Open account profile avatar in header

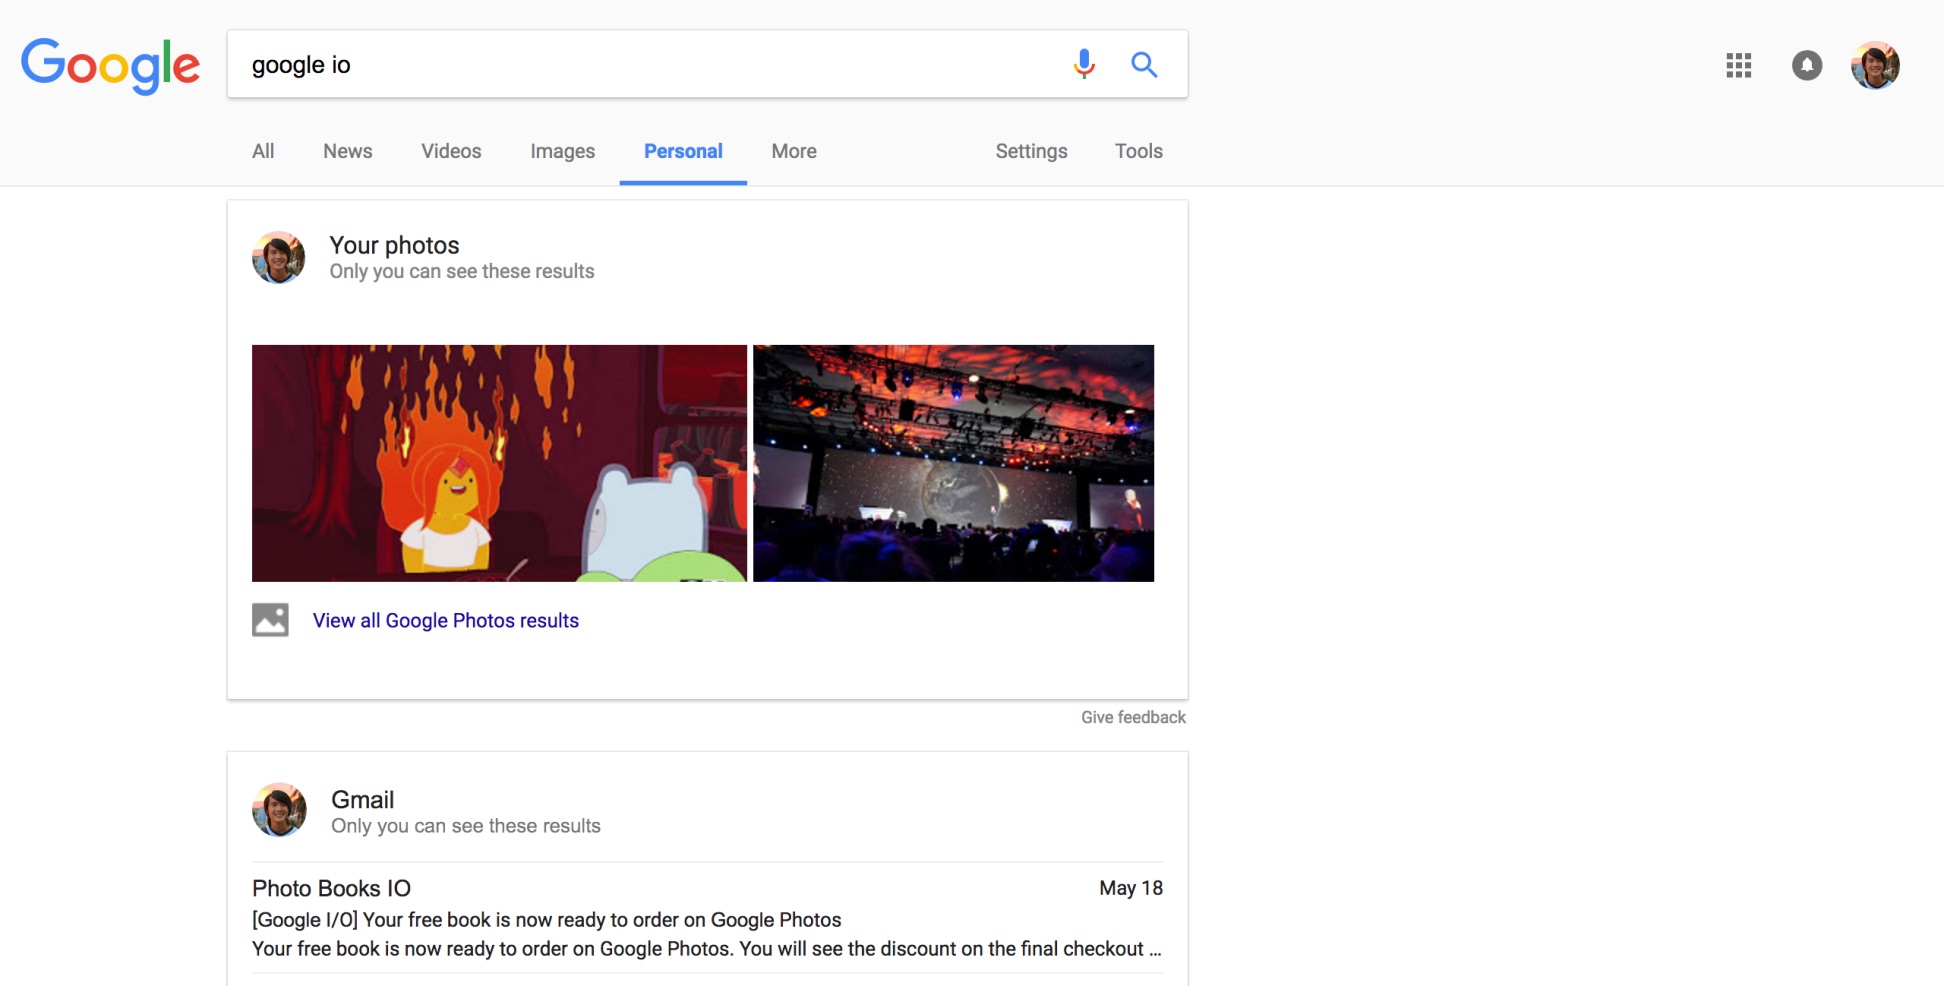(1875, 66)
